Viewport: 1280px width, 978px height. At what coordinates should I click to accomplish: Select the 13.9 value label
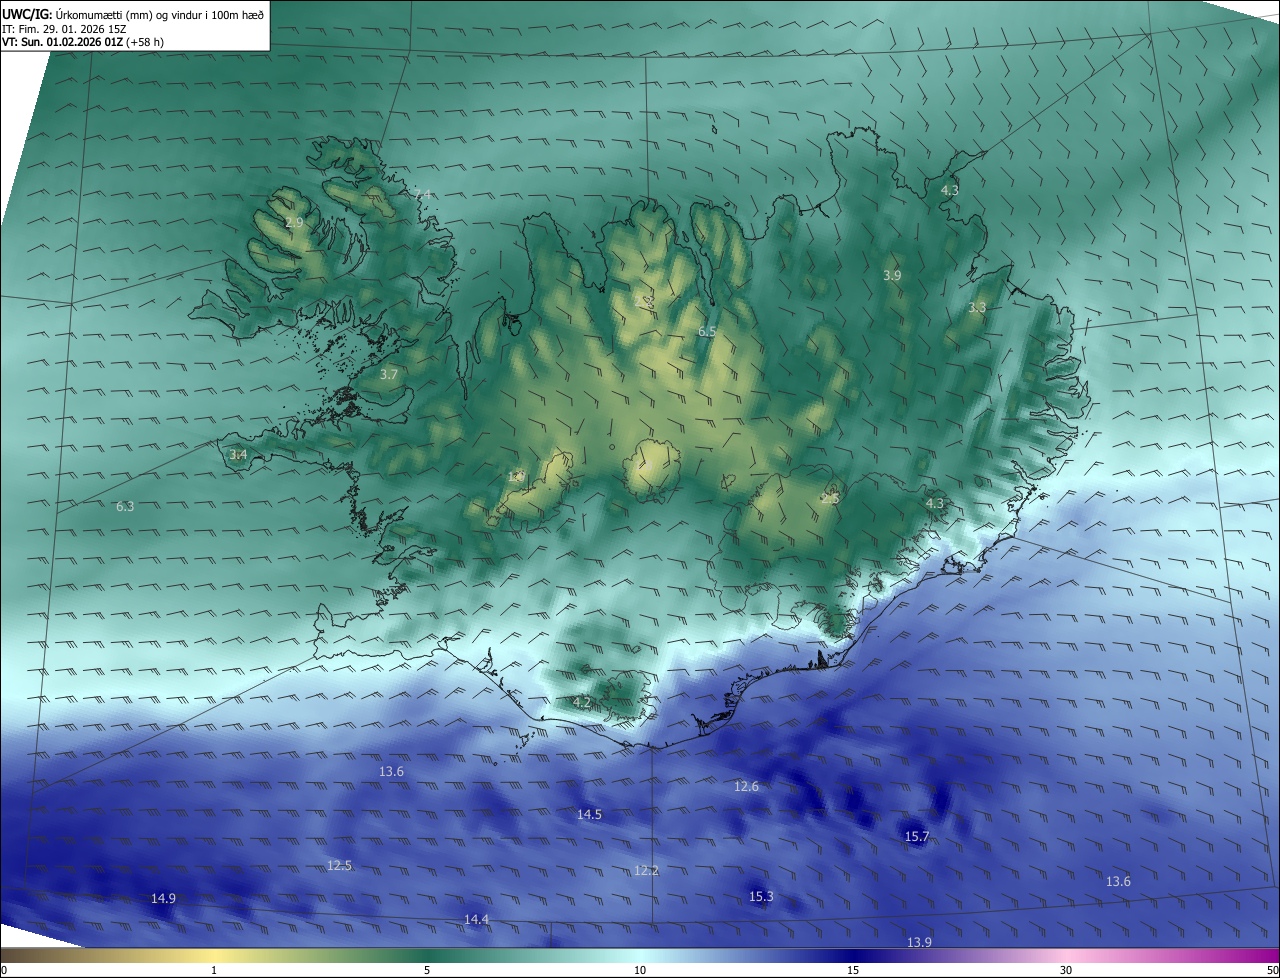pyautogui.click(x=919, y=943)
